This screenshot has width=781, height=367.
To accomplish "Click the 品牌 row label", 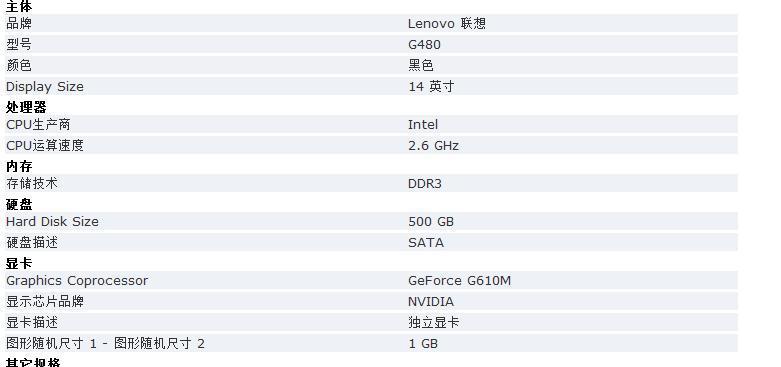I will (19, 23).
